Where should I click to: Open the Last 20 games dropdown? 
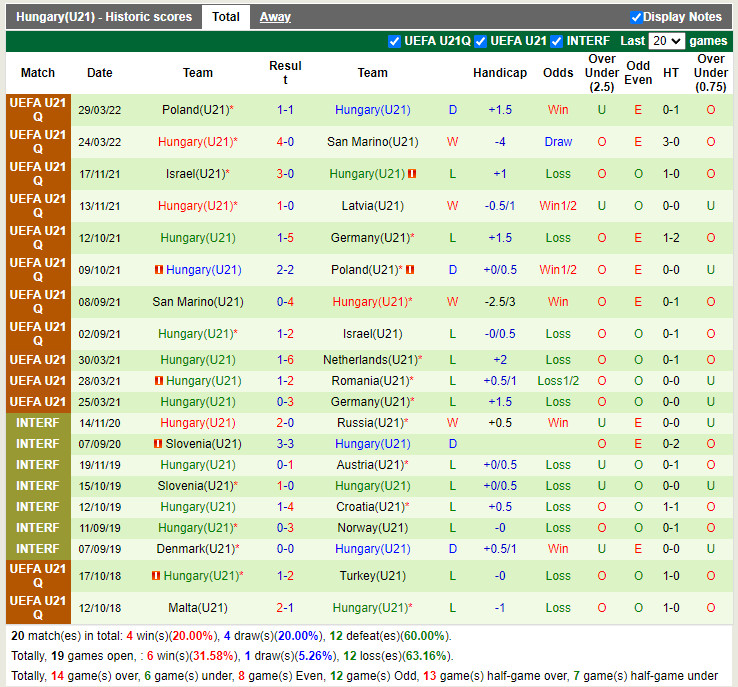(x=666, y=41)
